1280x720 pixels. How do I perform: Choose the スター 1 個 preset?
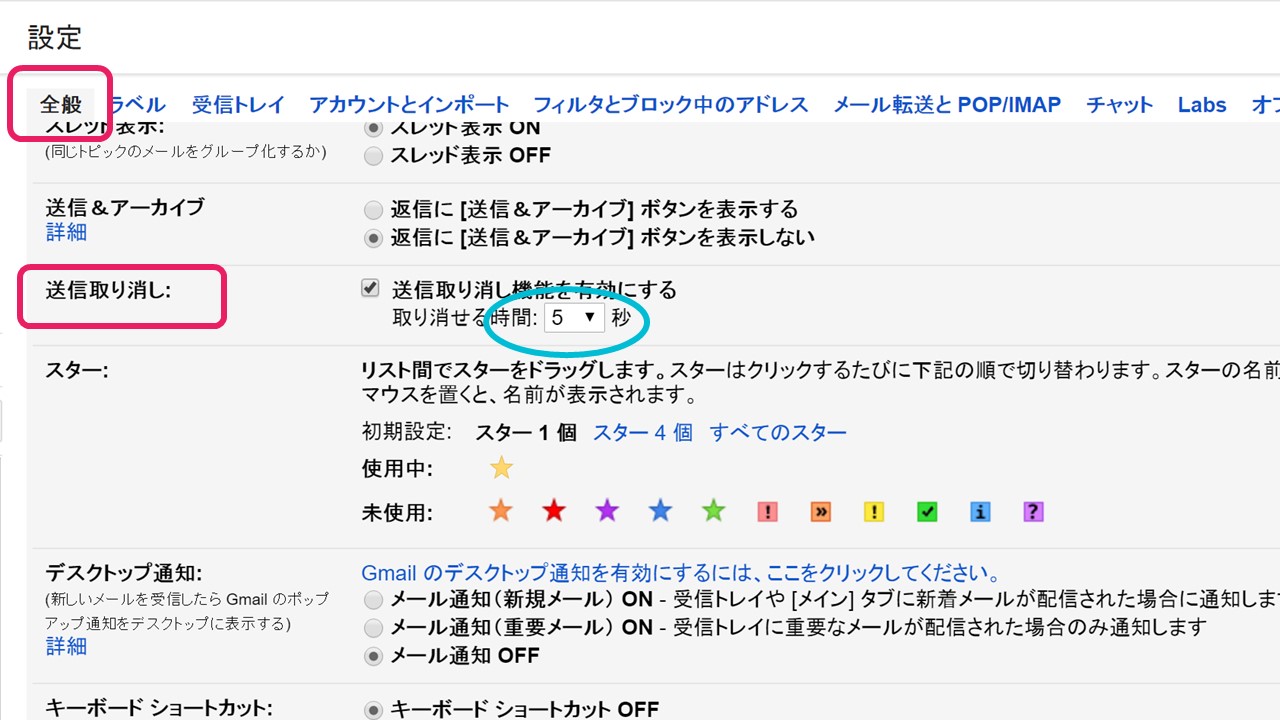[x=525, y=432]
